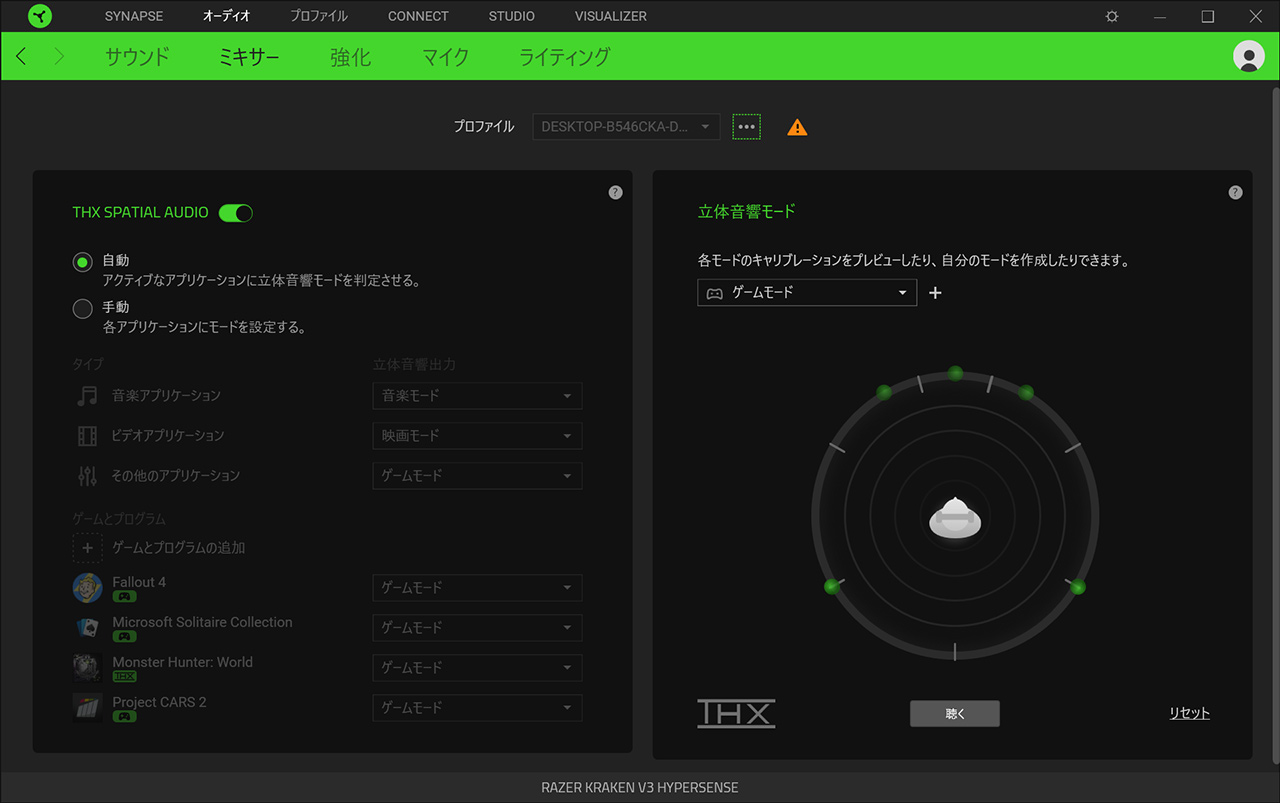
Task: Open the 強化 sub-tab
Action: pyautogui.click(x=350, y=57)
